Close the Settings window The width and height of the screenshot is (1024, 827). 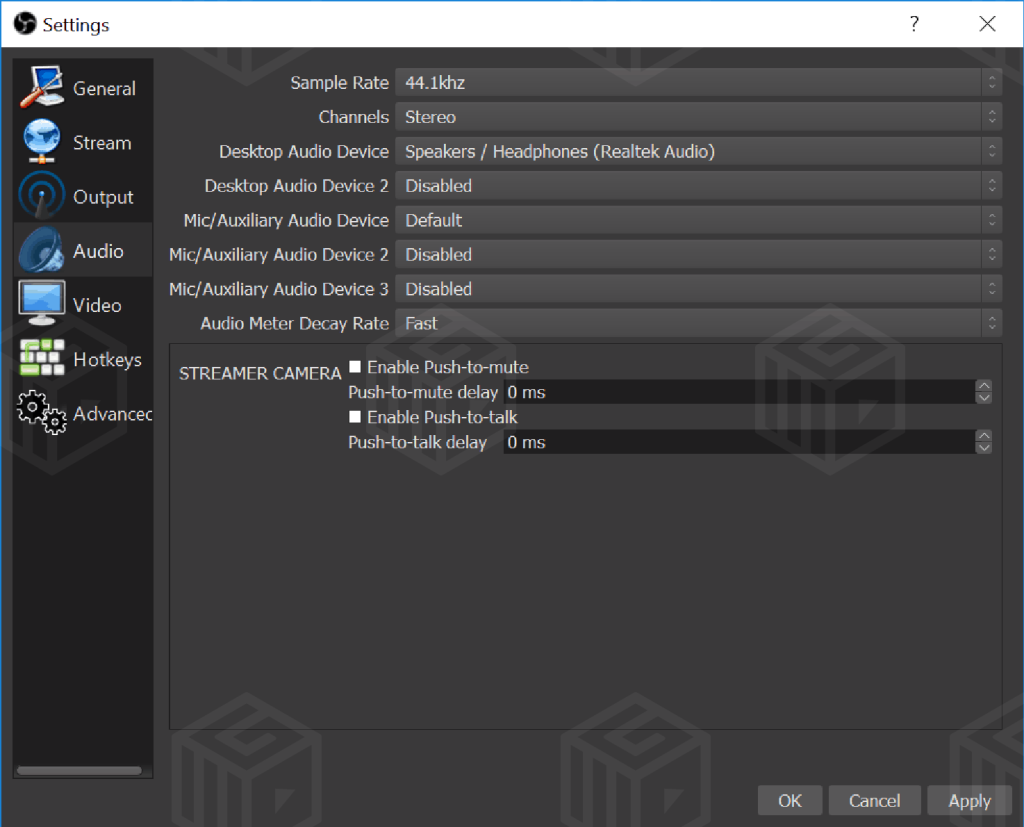pyautogui.click(x=987, y=24)
